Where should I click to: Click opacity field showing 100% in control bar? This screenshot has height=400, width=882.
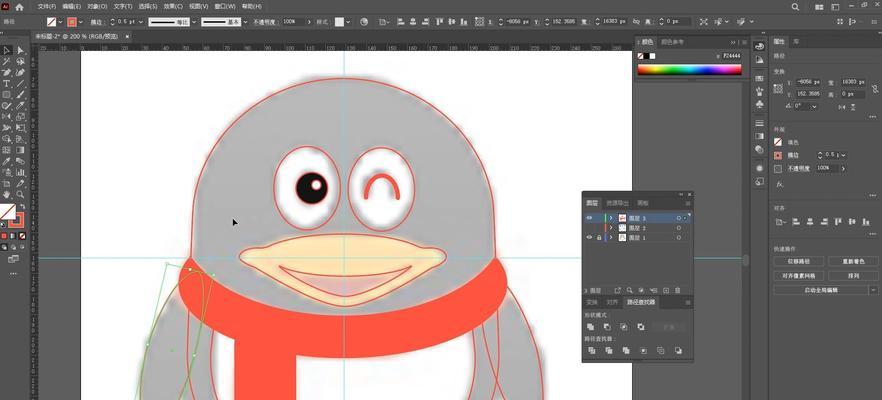[293, 21]
